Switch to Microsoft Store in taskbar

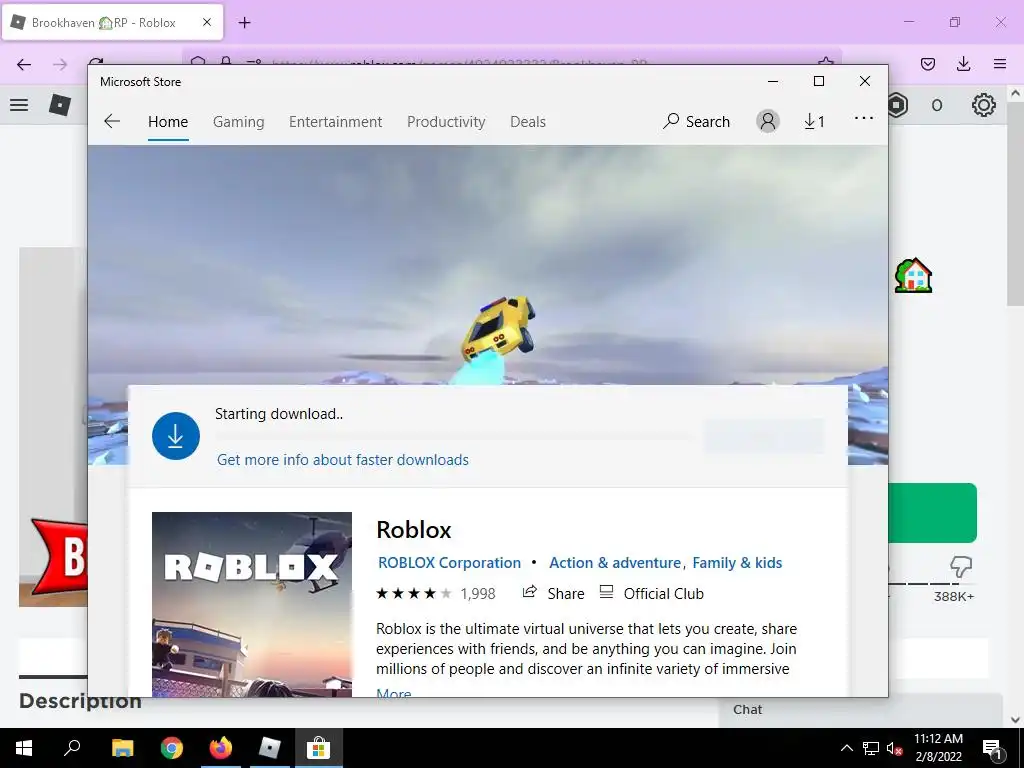point(319,748)
